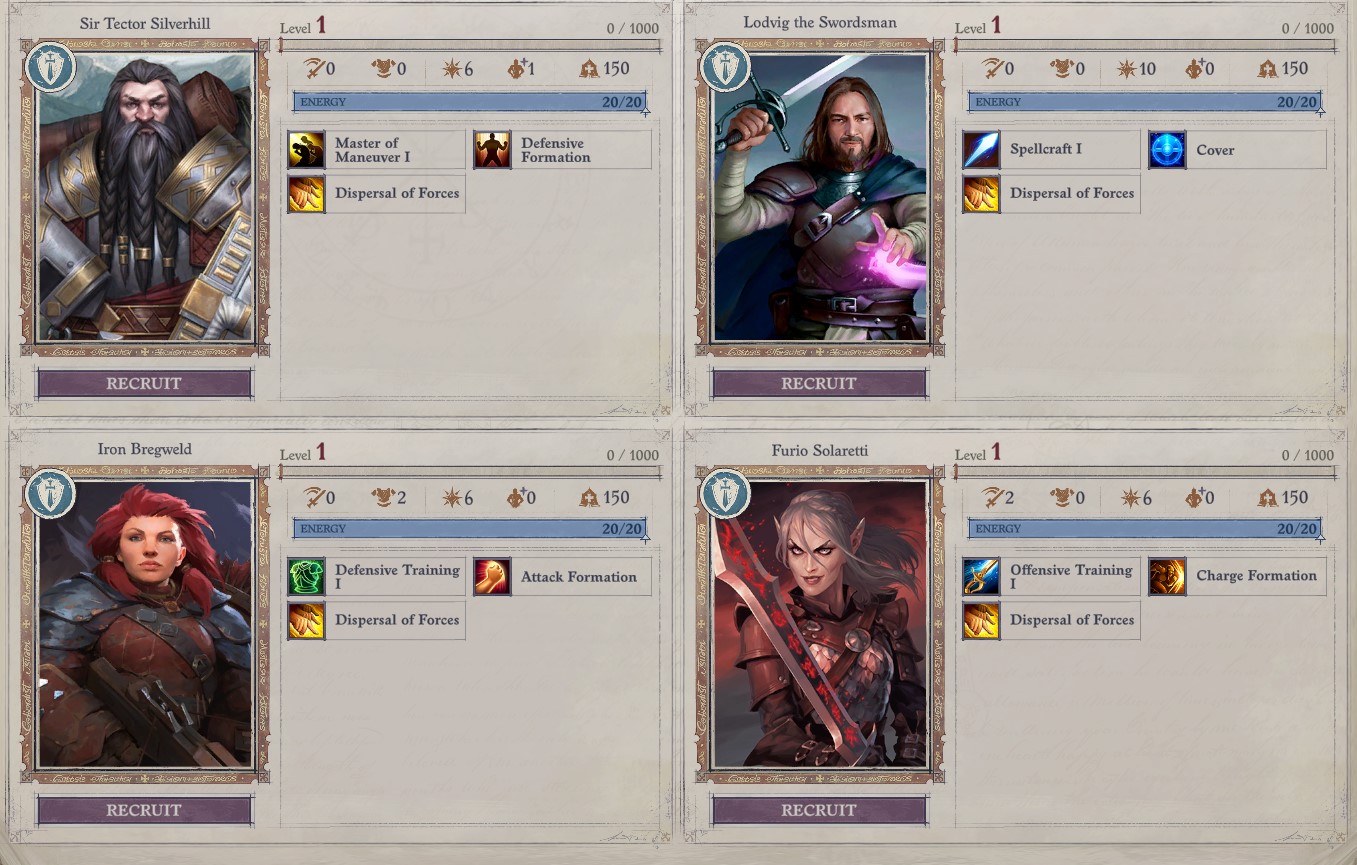This screenshot has height=865, width=1357.
Task: Recruit Furio Solaretti
Action: click(819, 811)
